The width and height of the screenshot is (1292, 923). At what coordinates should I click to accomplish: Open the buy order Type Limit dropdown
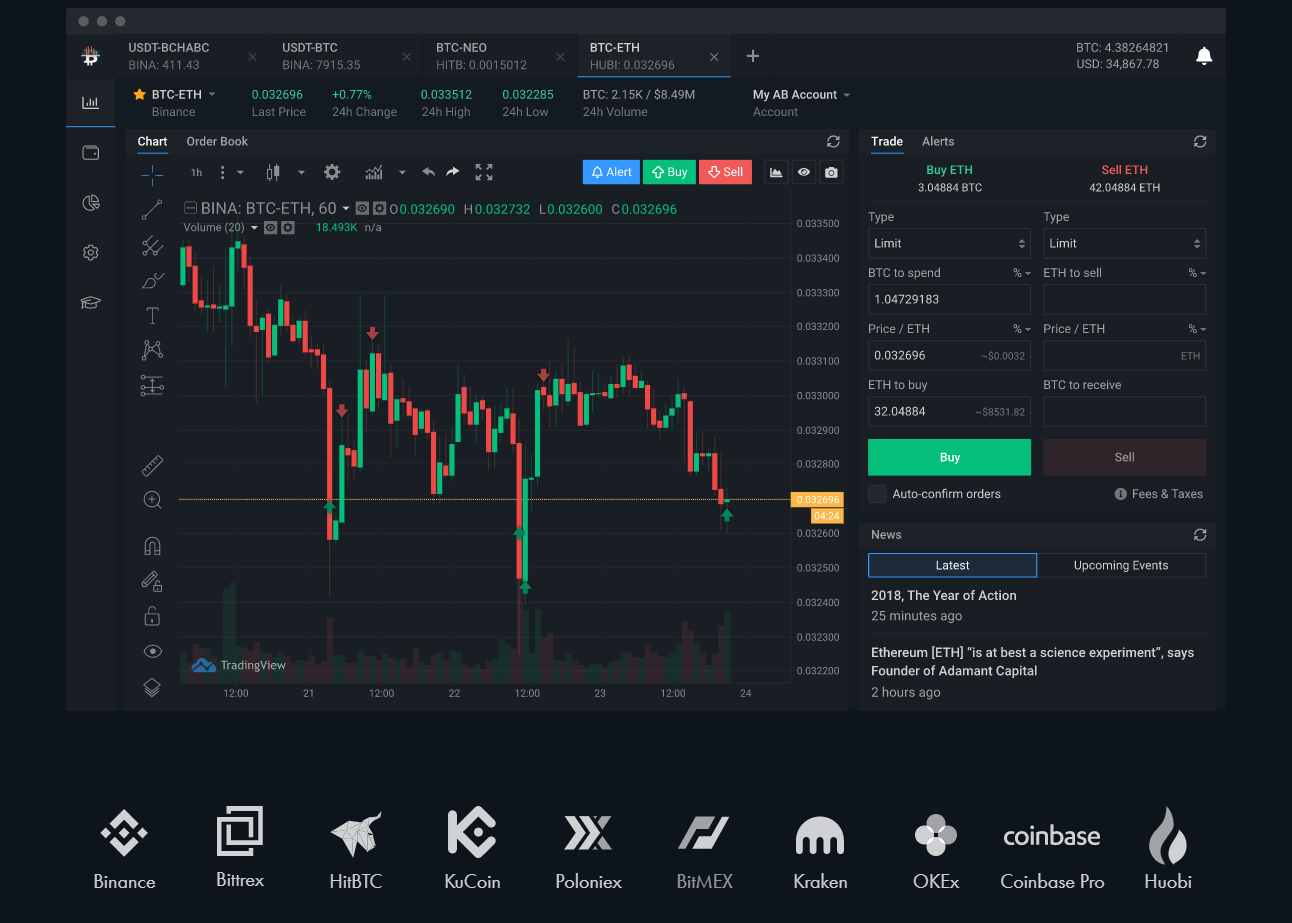(x=949, y=243)
